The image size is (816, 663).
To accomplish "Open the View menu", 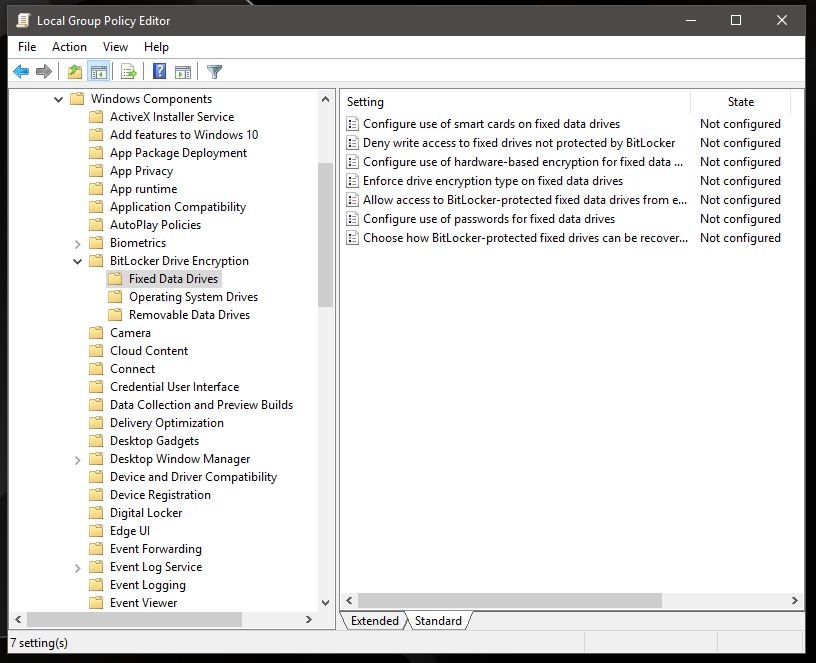I will (x=115, y=47).
